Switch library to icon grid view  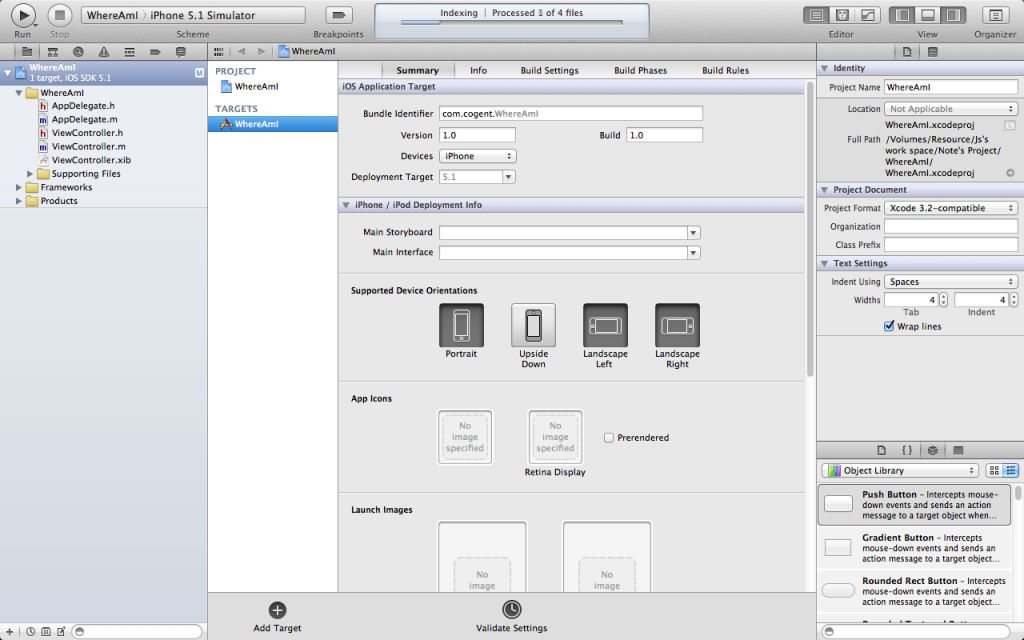pyautogui.click(x=994, y=470)
